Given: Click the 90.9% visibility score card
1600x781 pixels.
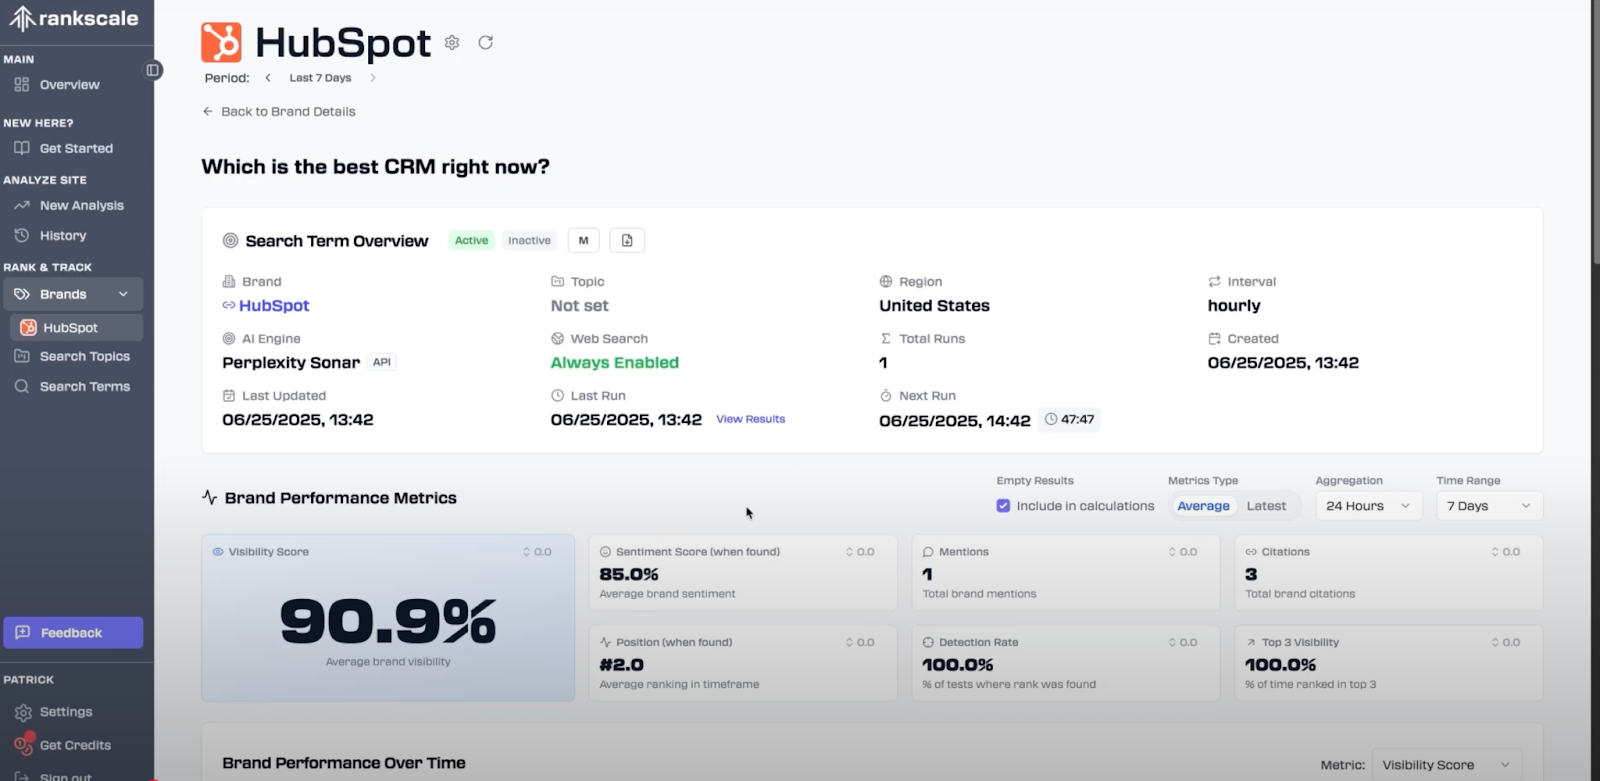Looking at the screenshot, I should coord(388,618).
